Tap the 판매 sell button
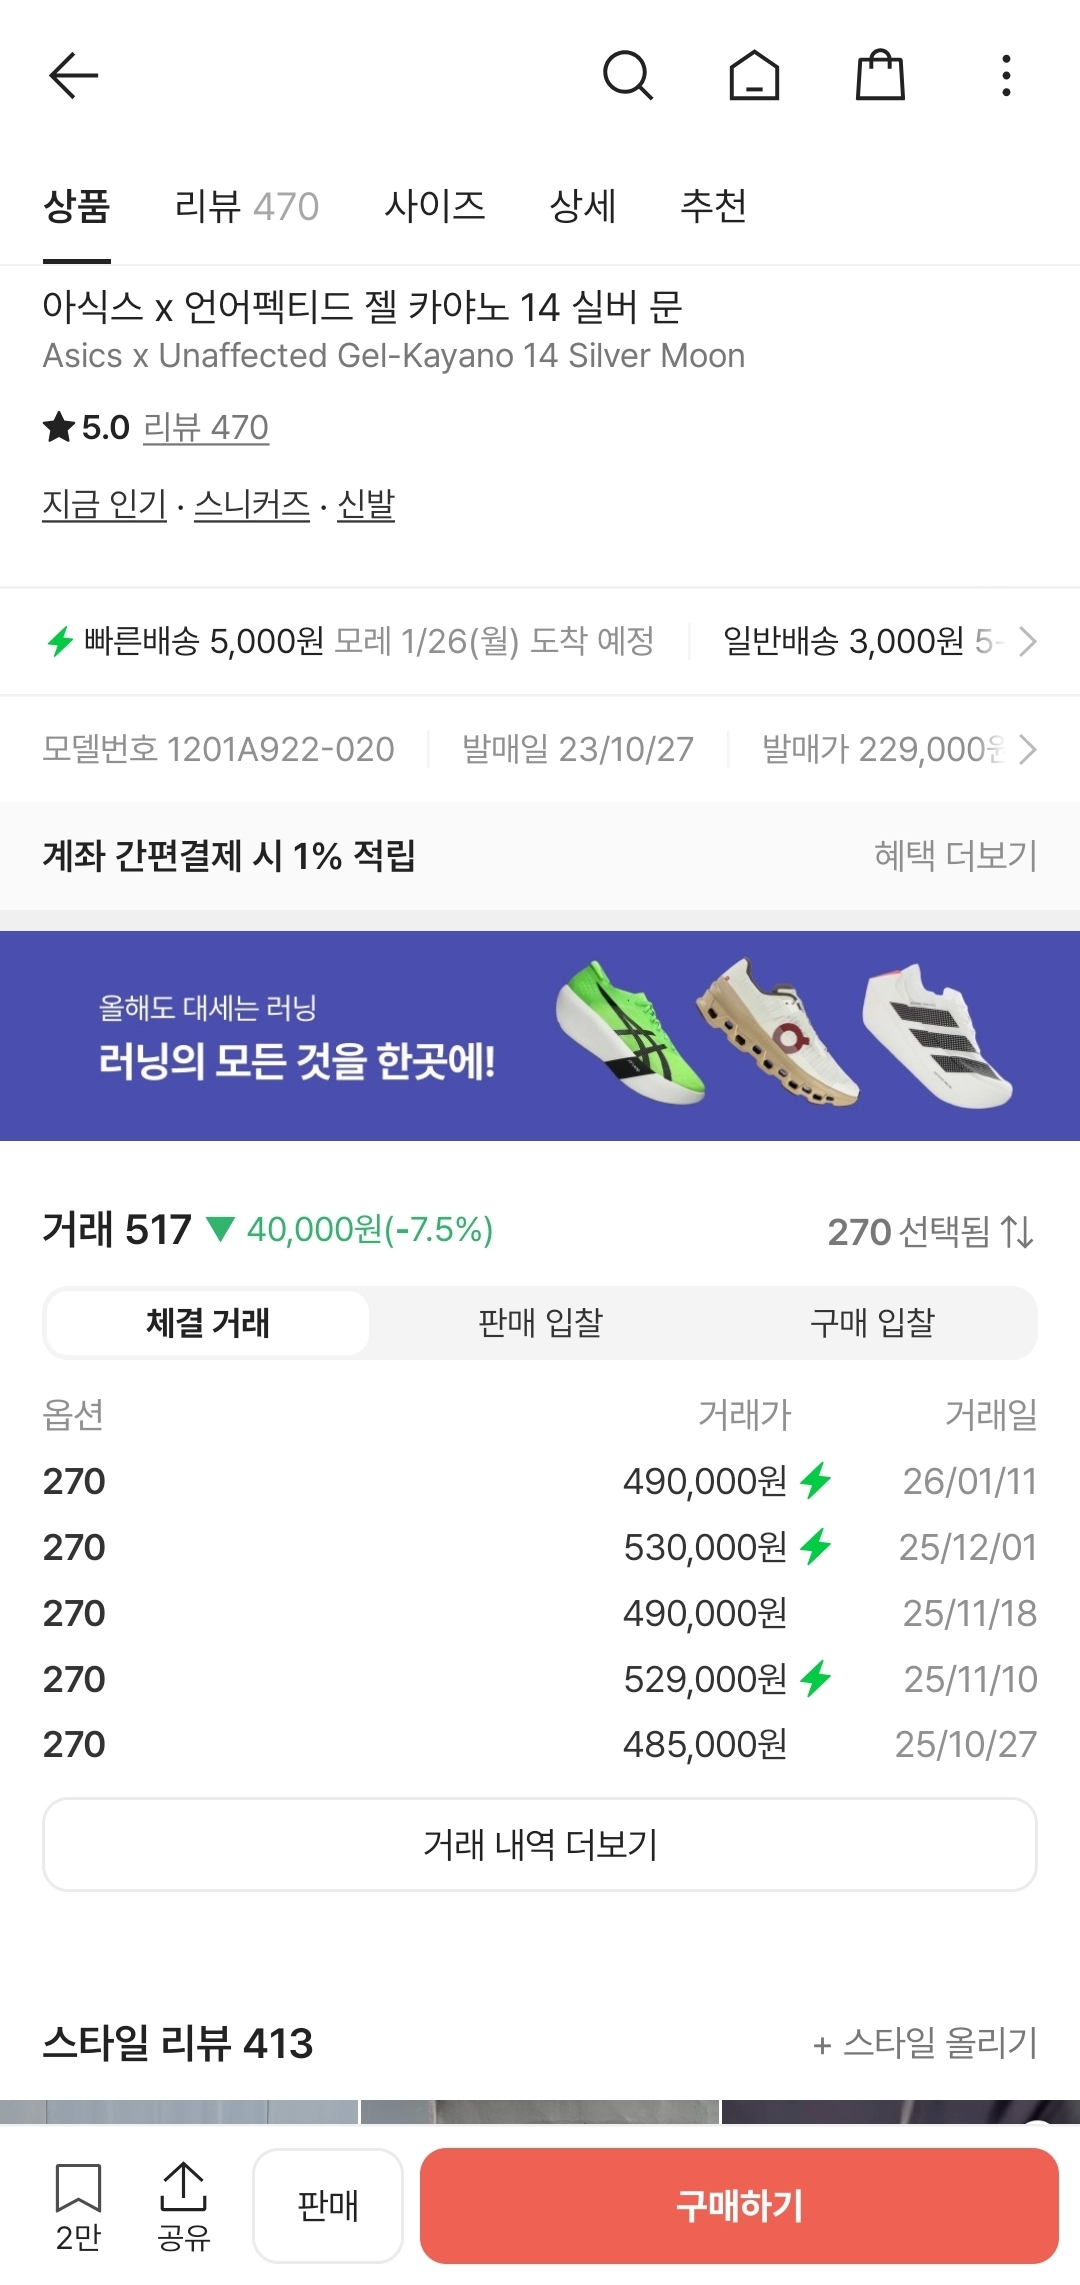Viewport: 1080px width, 2285px height. point(328,2205)
